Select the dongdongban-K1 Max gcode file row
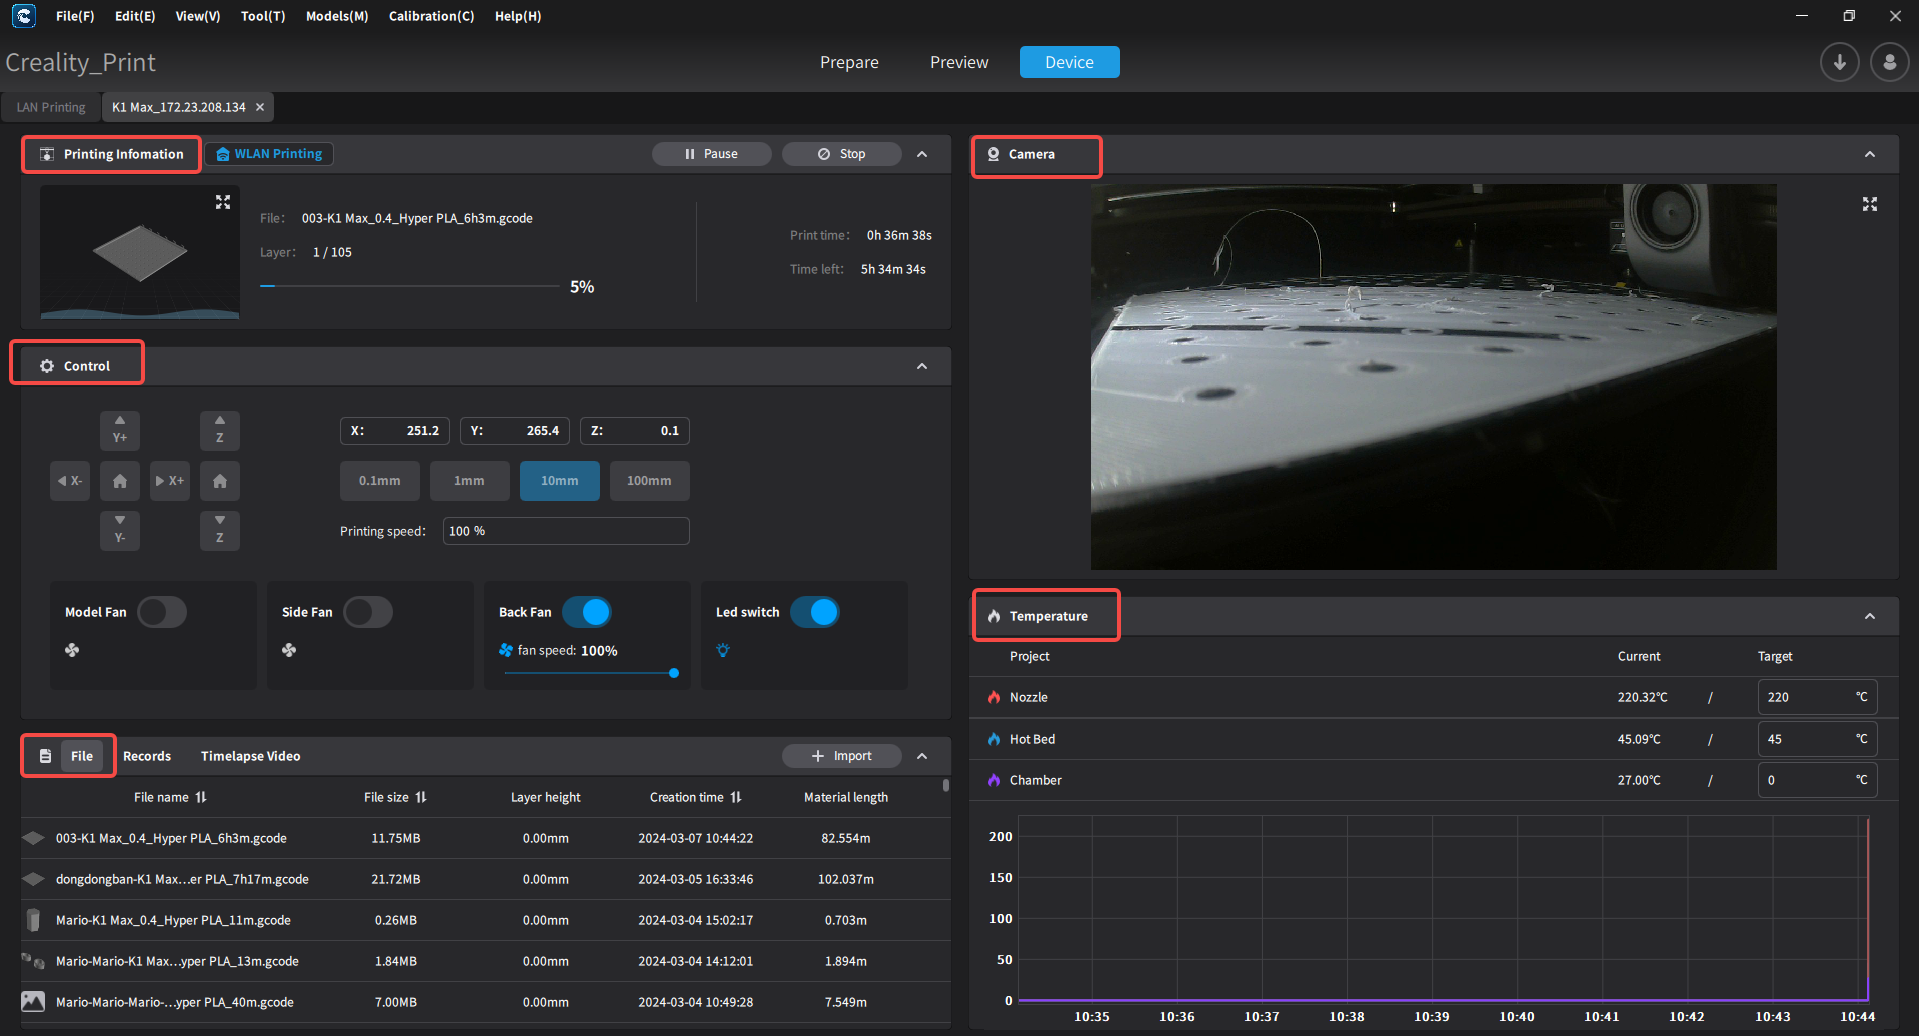The height and width of the screenshot is (1036, 1919). [x=485, y=879]
